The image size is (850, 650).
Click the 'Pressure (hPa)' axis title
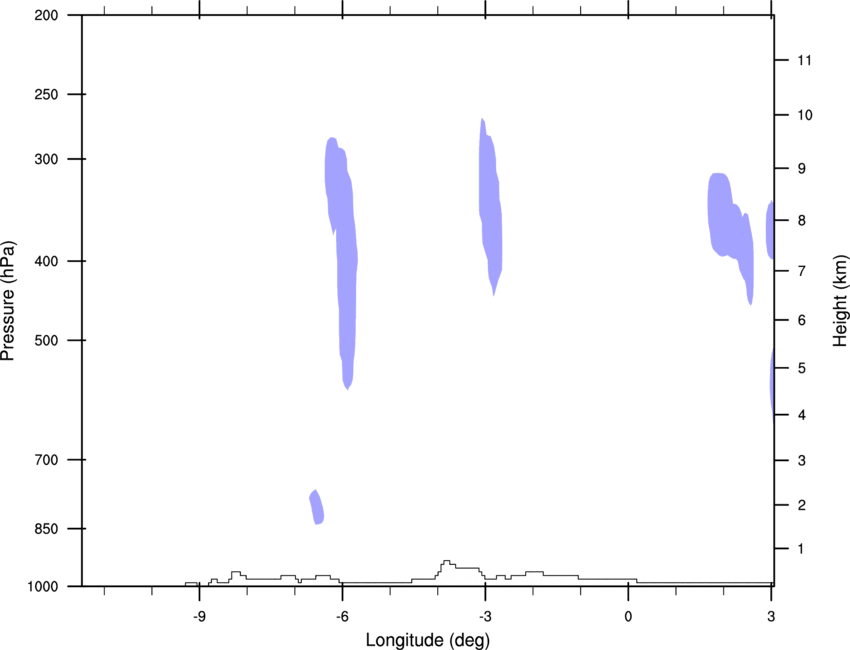pyautogui.click(x=8, y=301)
